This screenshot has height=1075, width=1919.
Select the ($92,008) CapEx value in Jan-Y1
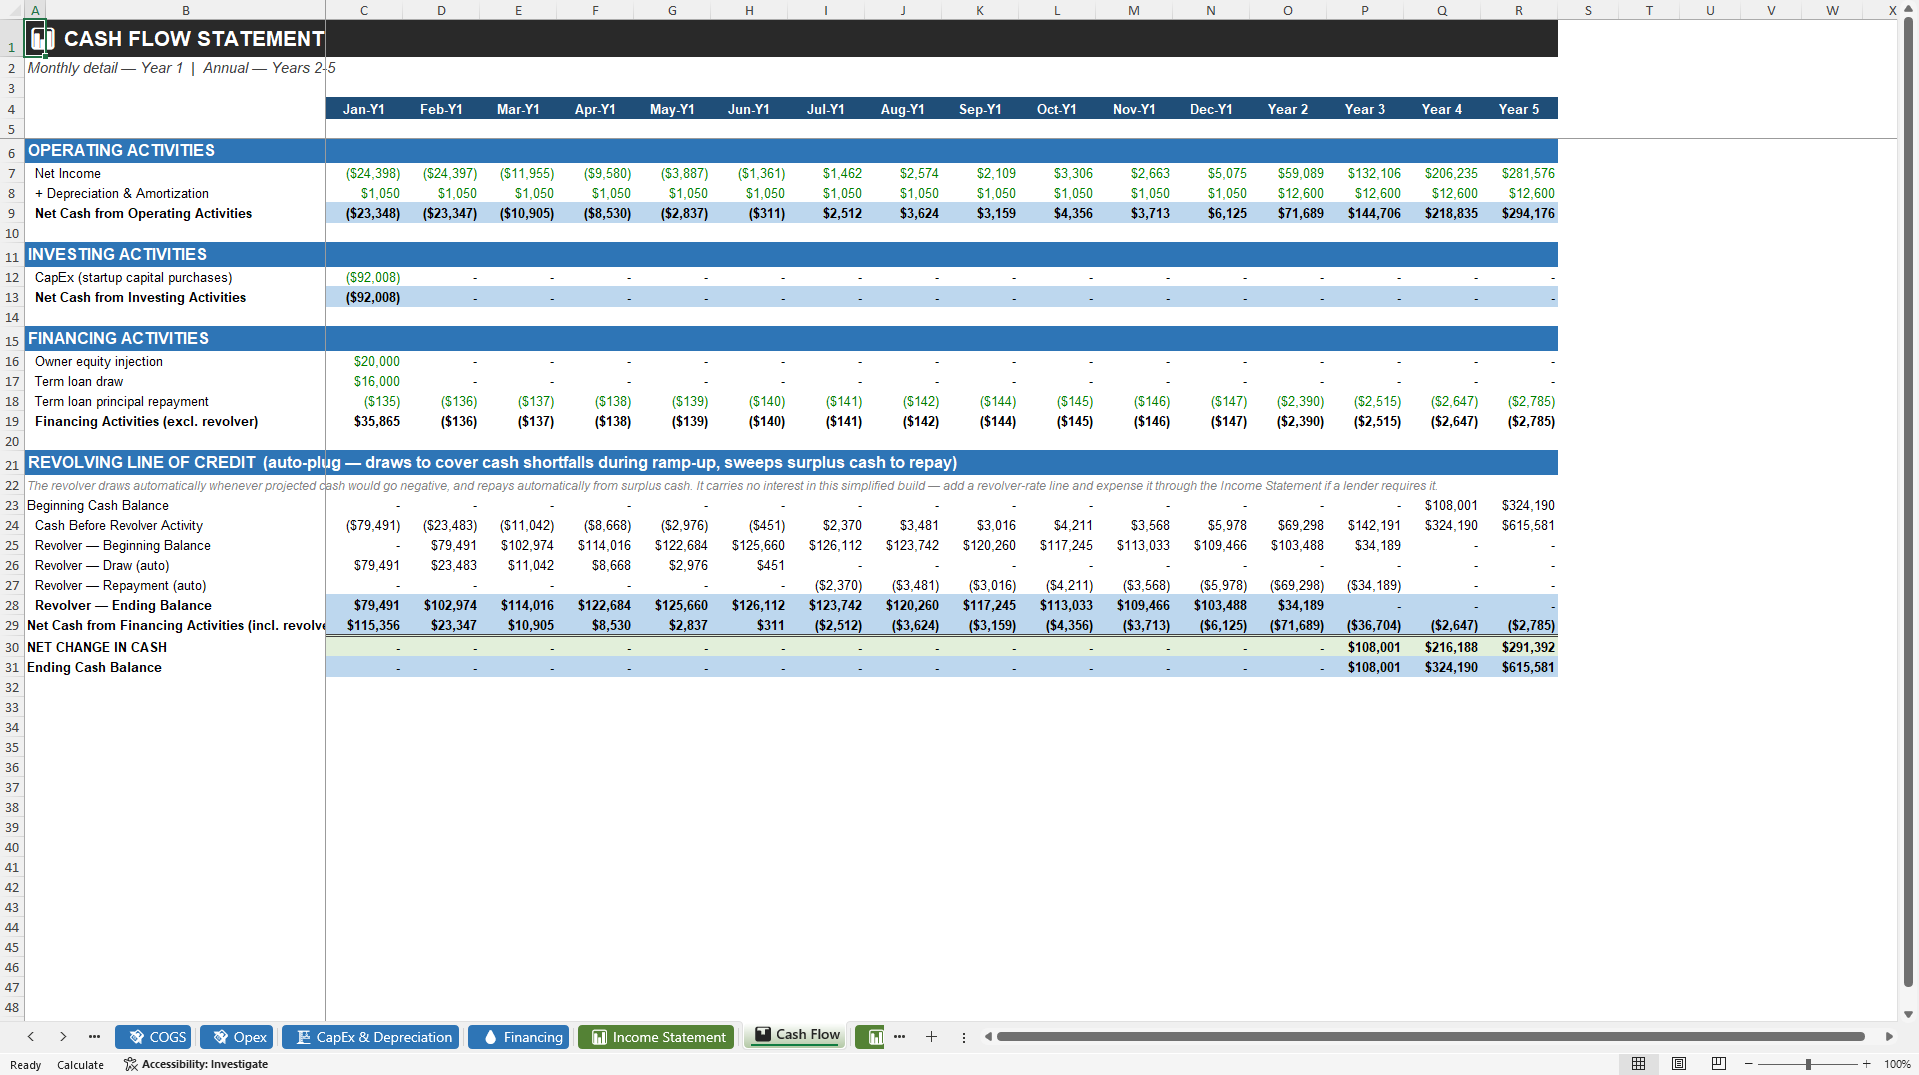click(364, 277)
